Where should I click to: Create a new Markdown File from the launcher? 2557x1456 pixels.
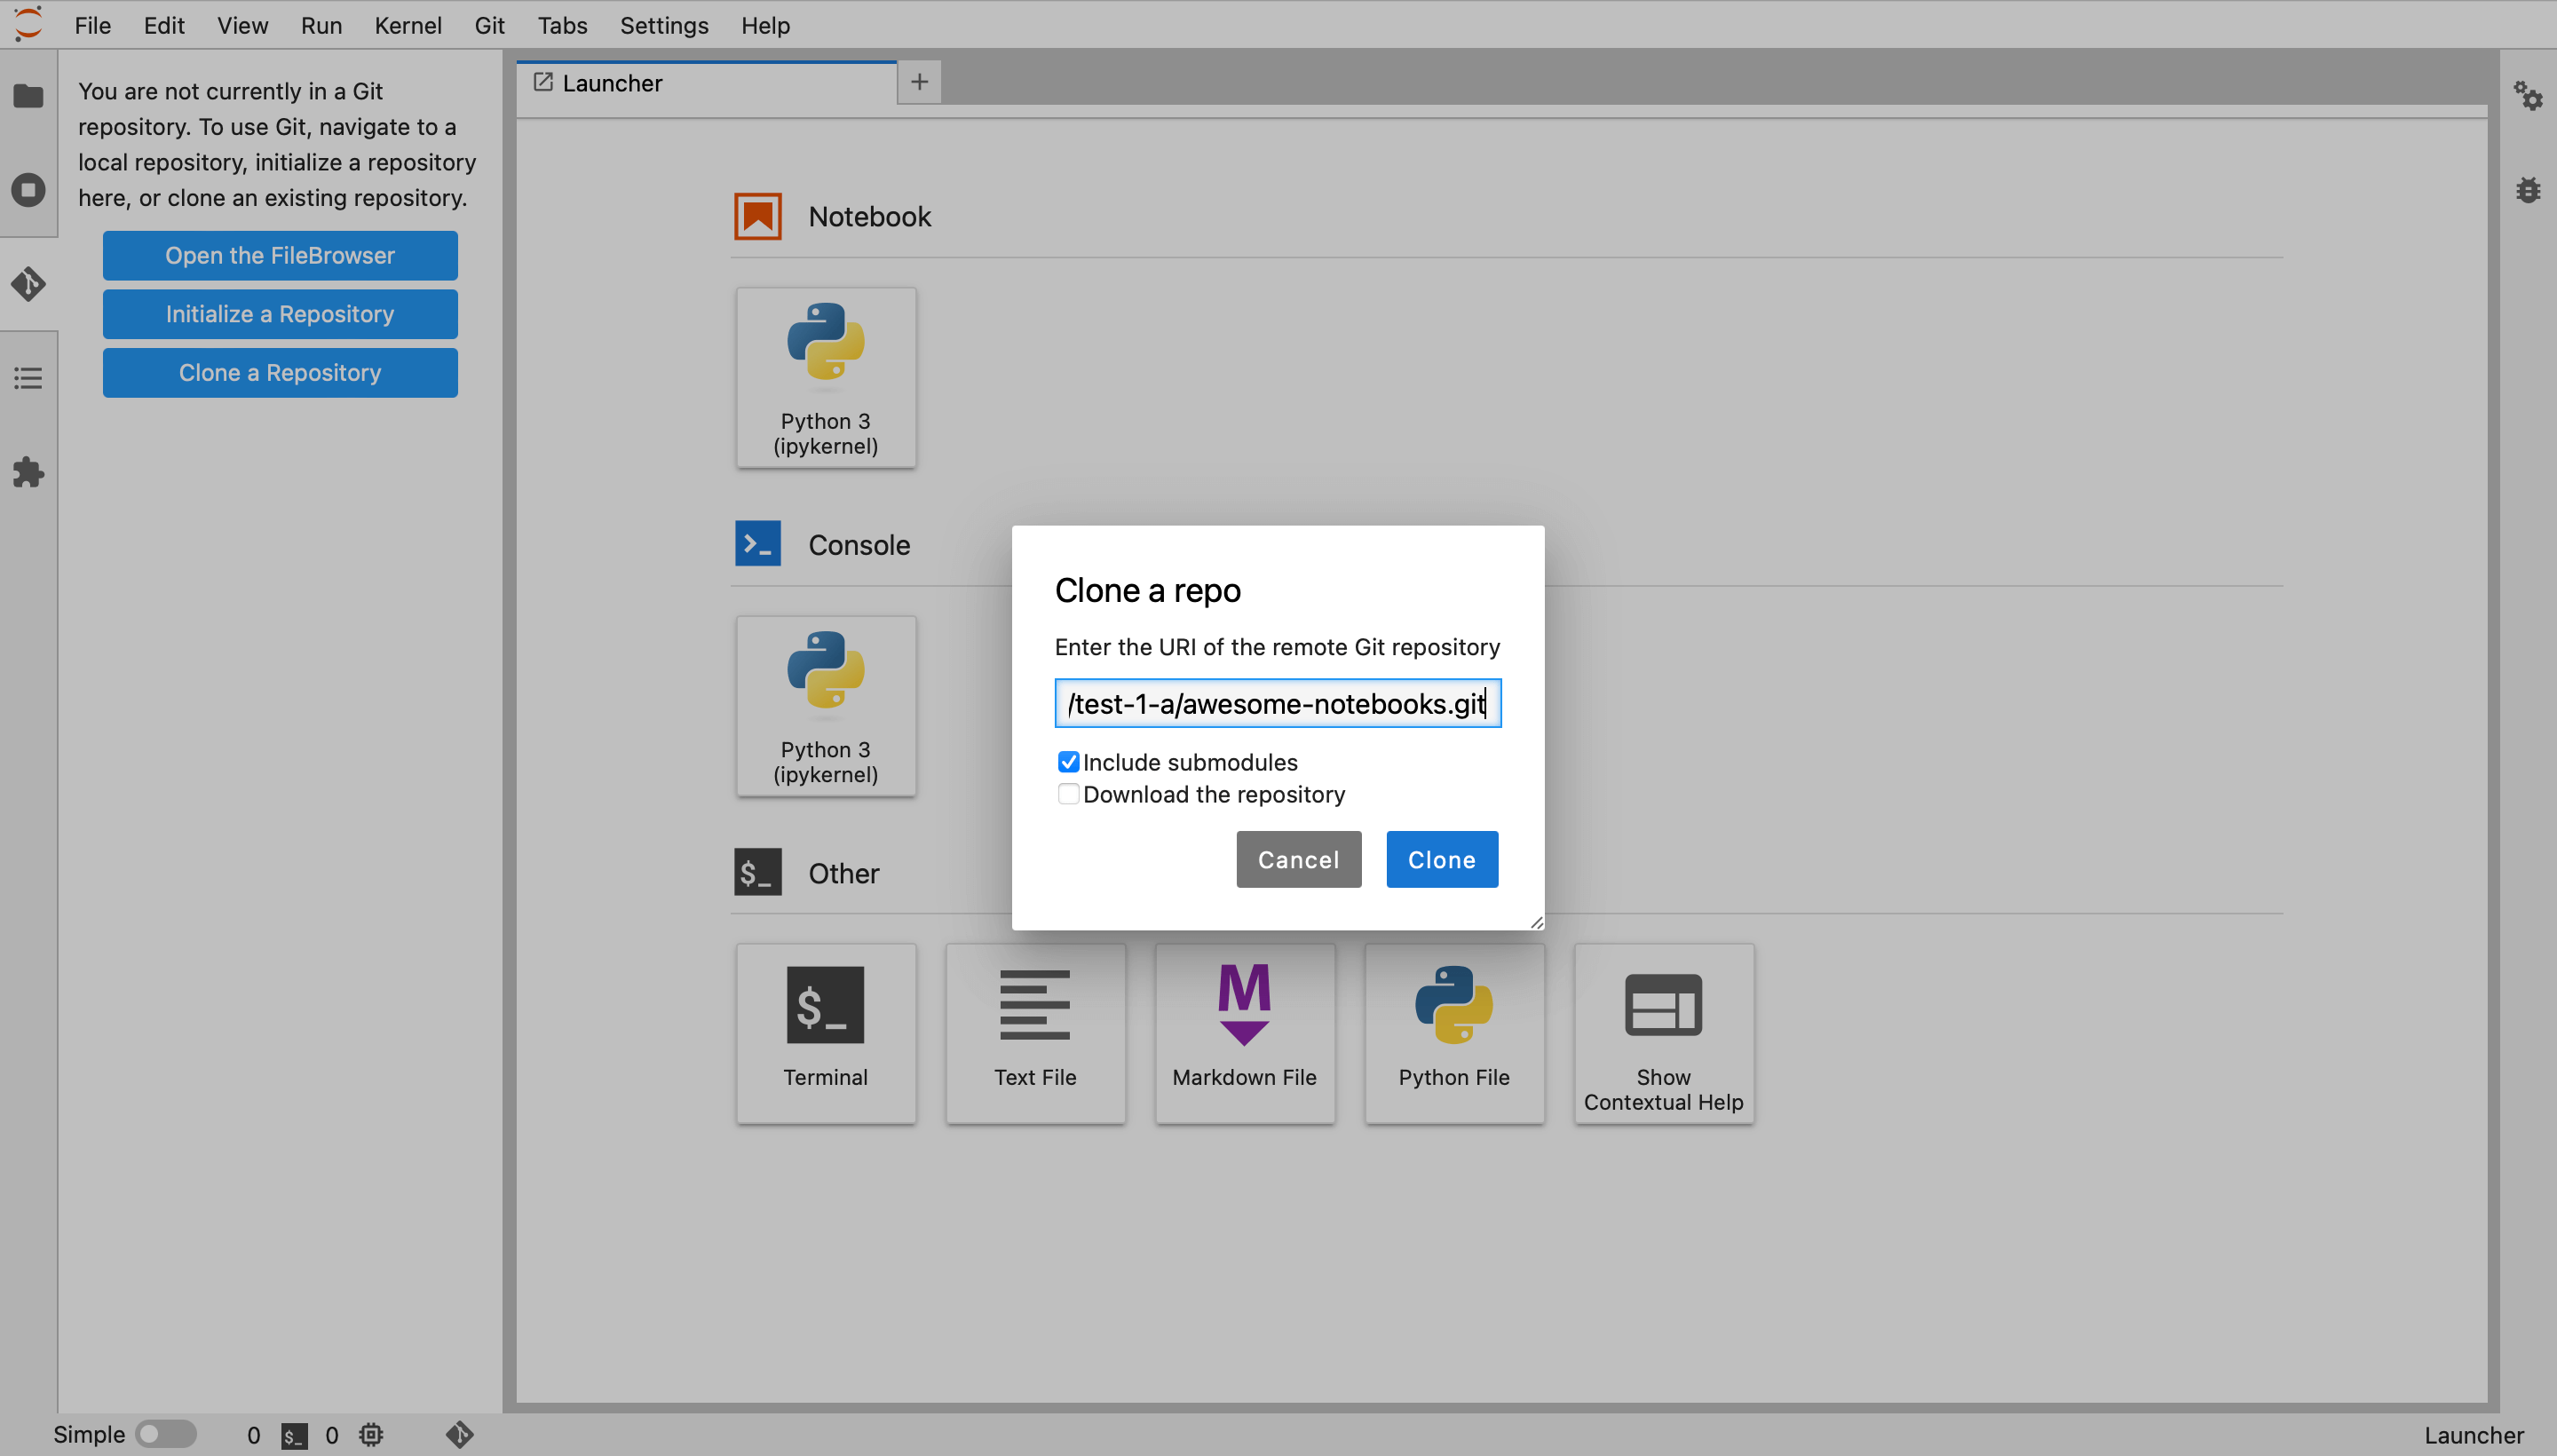pos(1243,1032)
